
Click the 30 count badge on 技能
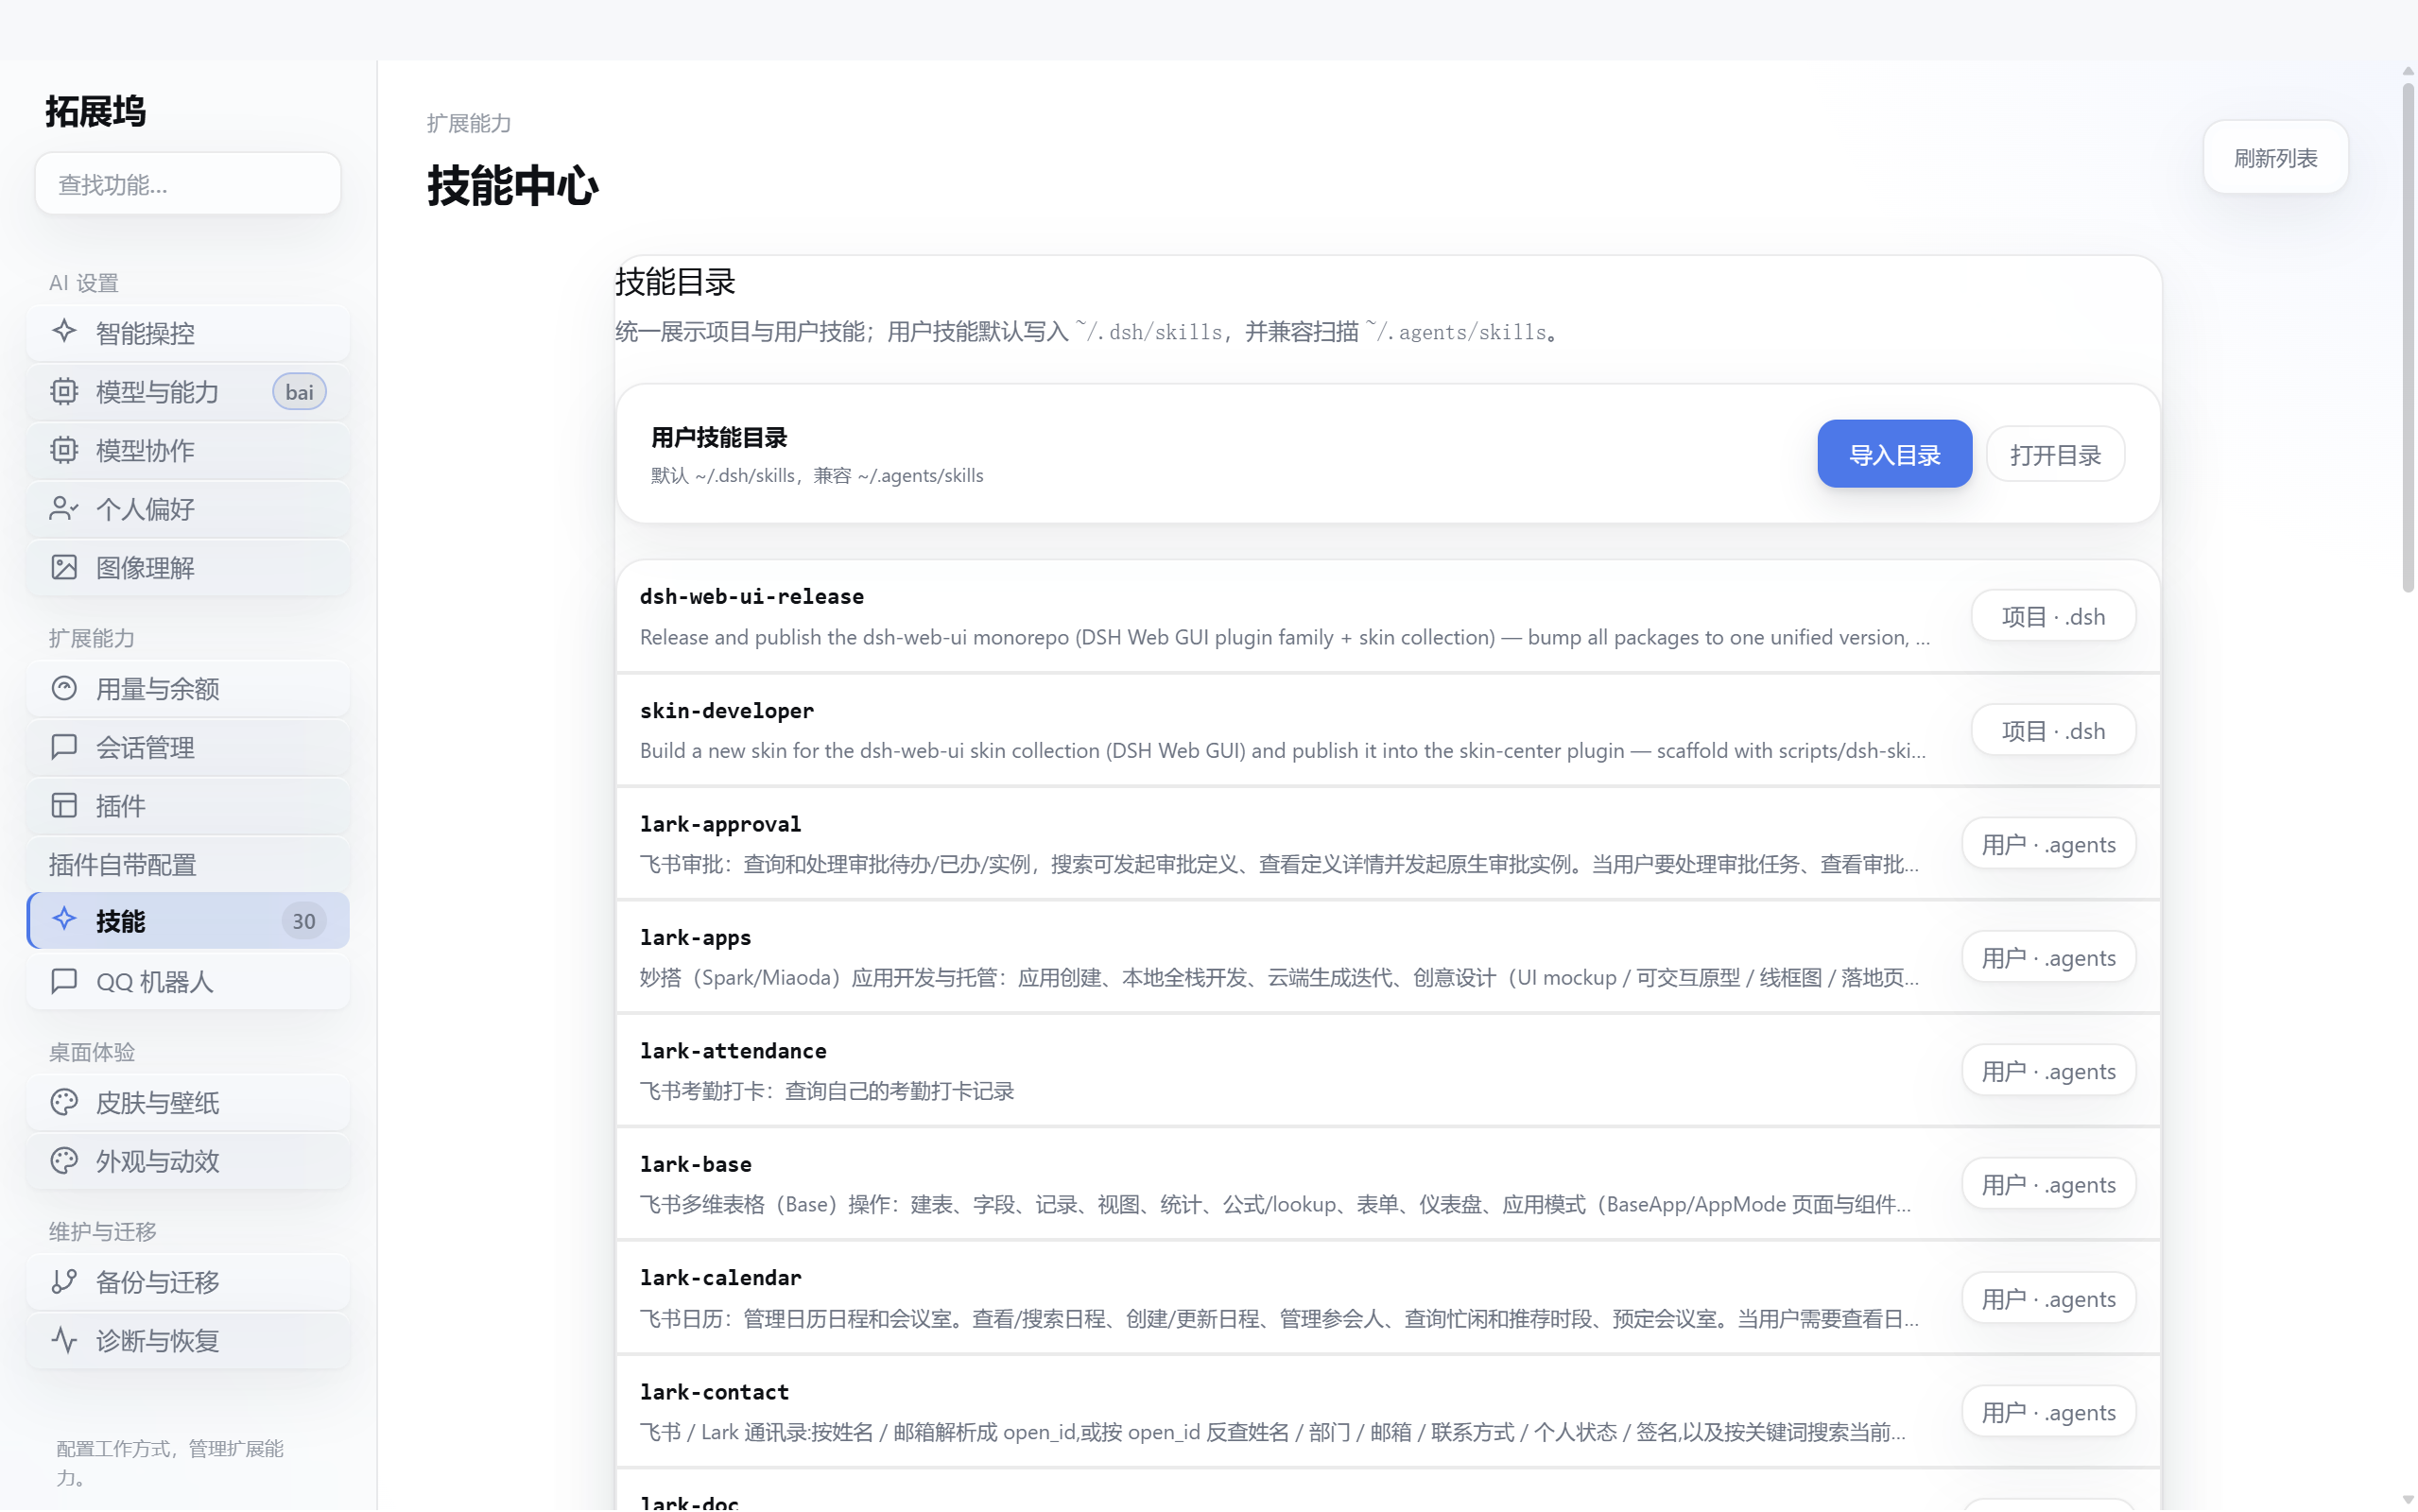click(303, 920)
